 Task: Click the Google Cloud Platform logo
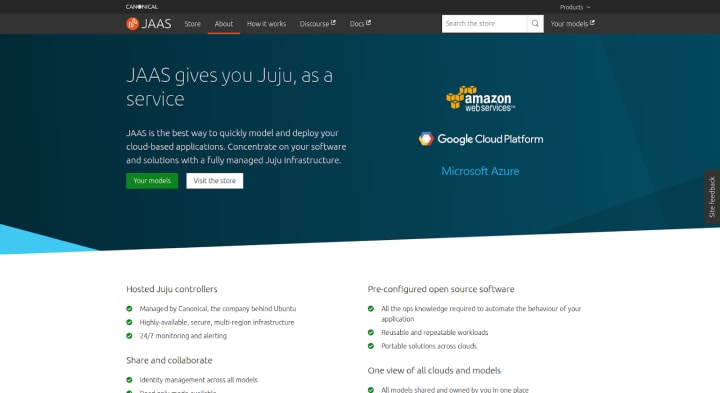[x=481, y=139]
